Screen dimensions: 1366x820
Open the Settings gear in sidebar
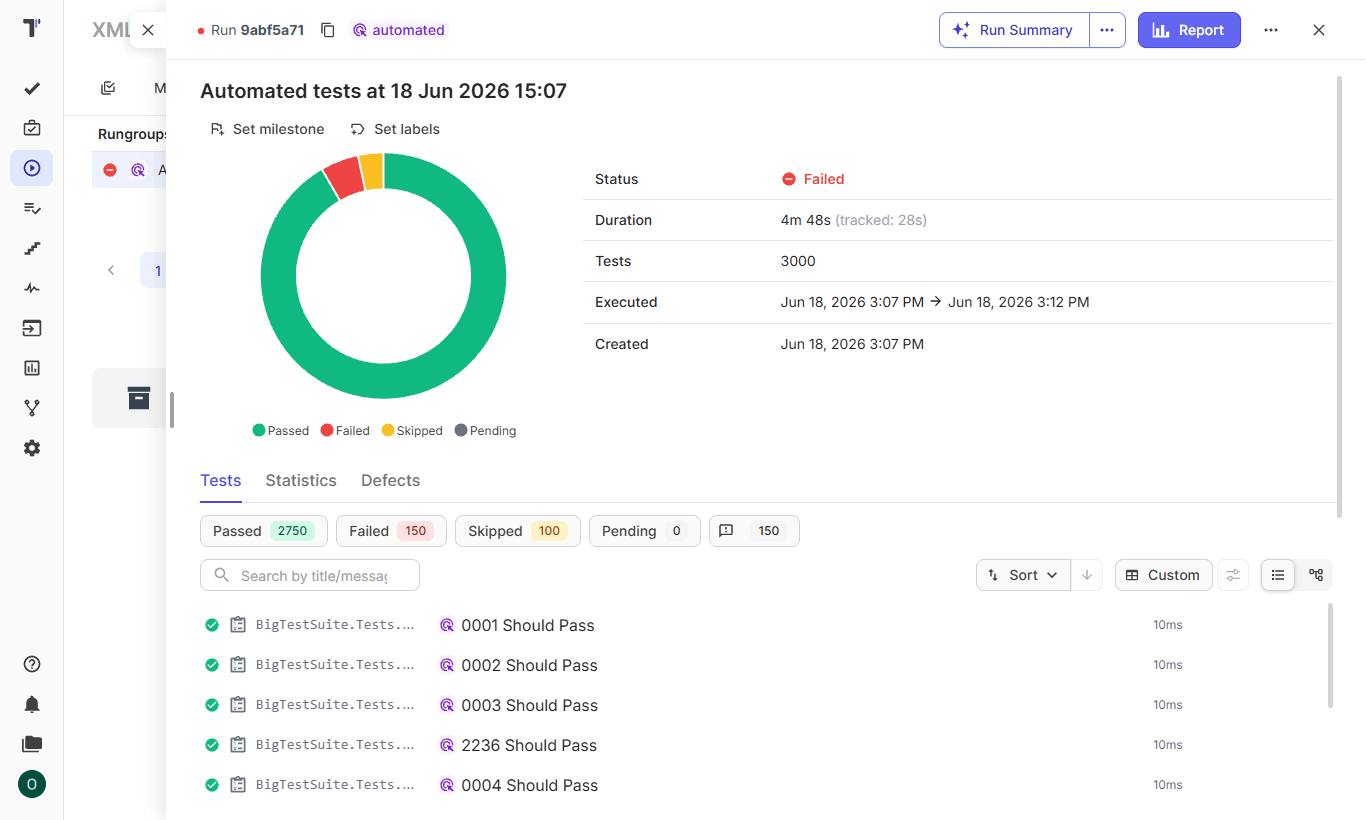(x=32, y=448)
